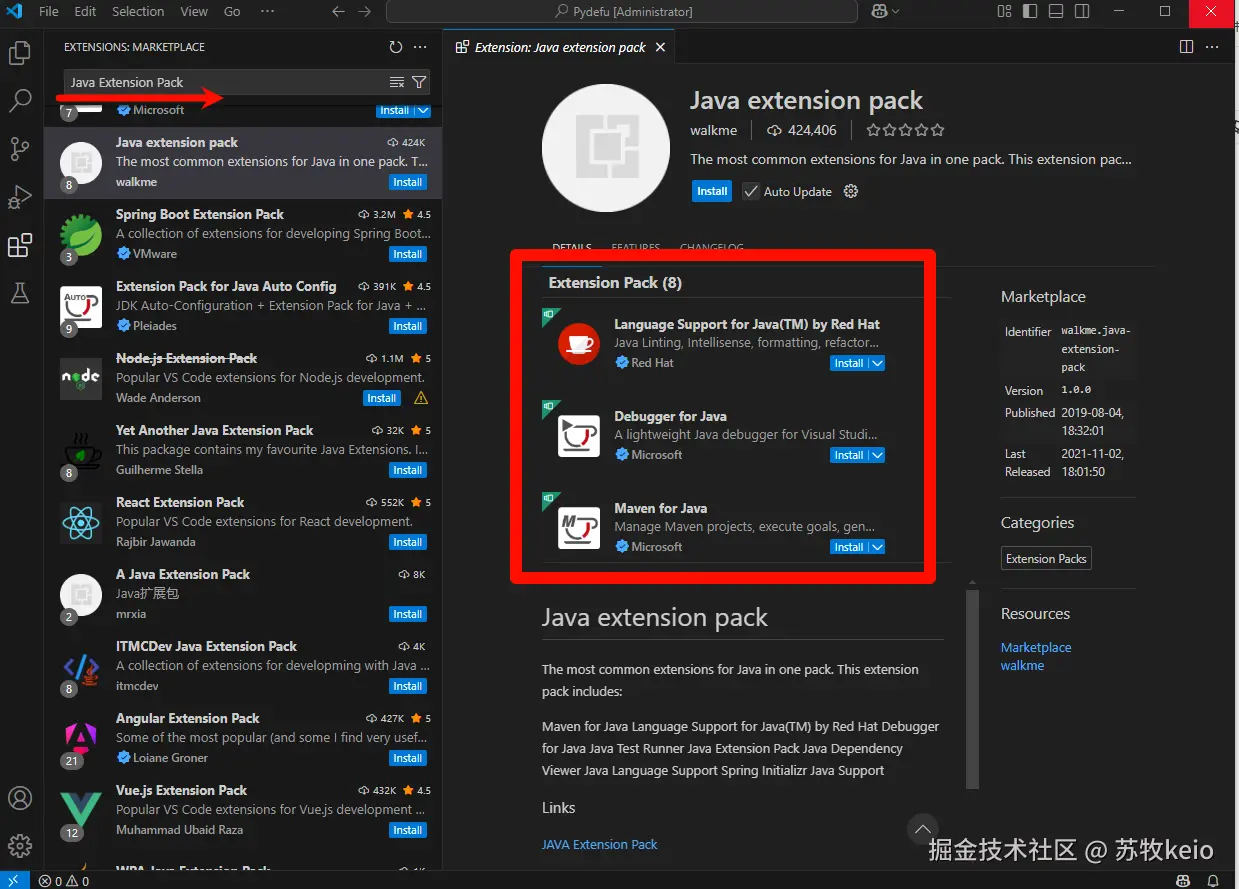This screenshot has height=889, width=1239.
Task: Open editor more actions menu
Action: pos(1212,47)
